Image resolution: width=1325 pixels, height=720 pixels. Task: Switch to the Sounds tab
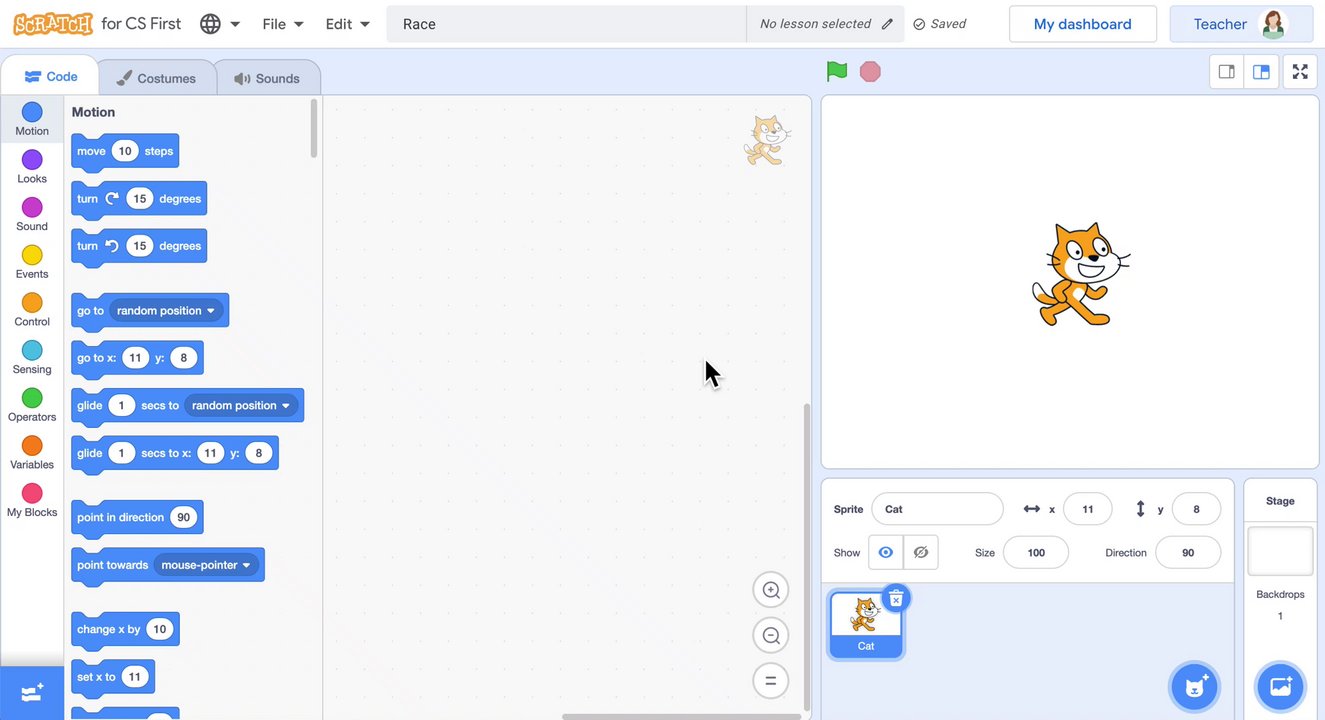point(267,78)
